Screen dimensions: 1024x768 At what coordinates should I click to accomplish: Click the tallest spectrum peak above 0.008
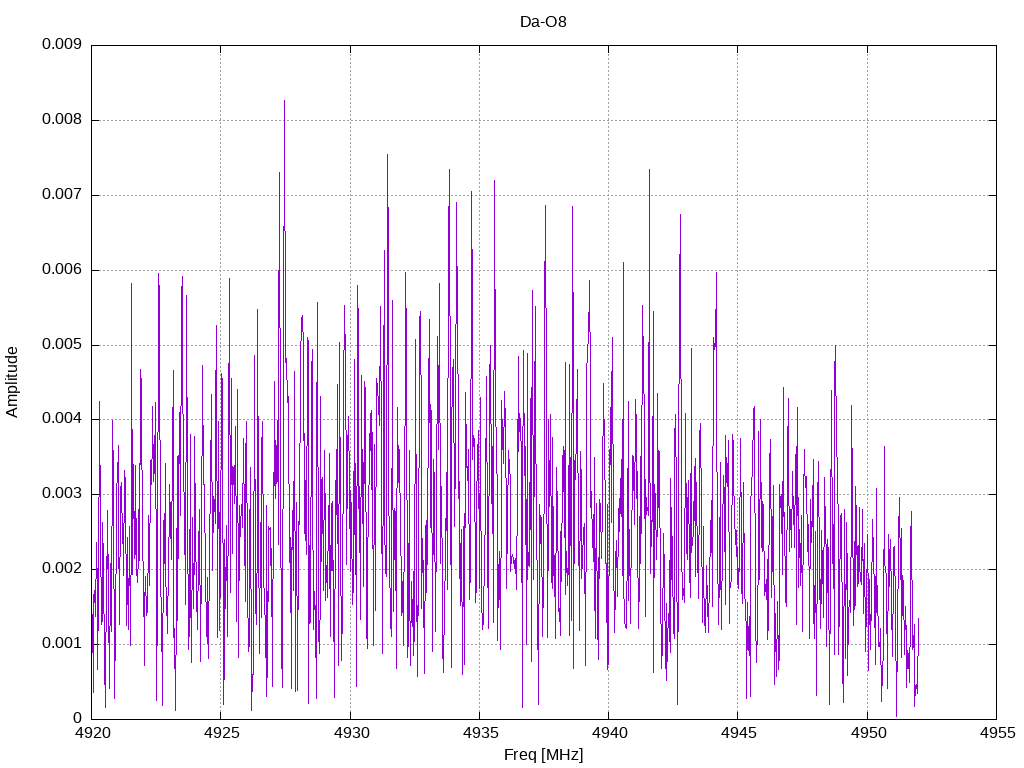(284, 103)
